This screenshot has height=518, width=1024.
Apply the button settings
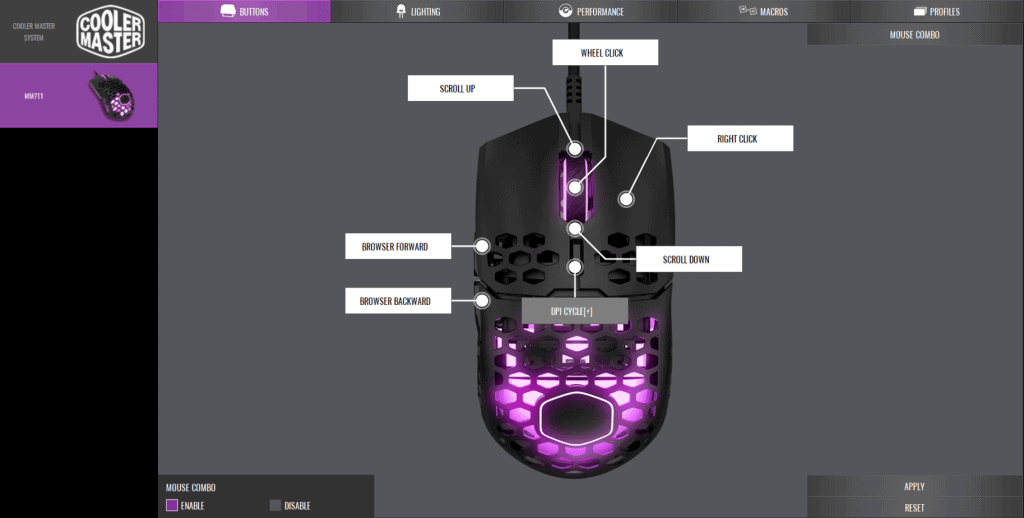point(914,486)
